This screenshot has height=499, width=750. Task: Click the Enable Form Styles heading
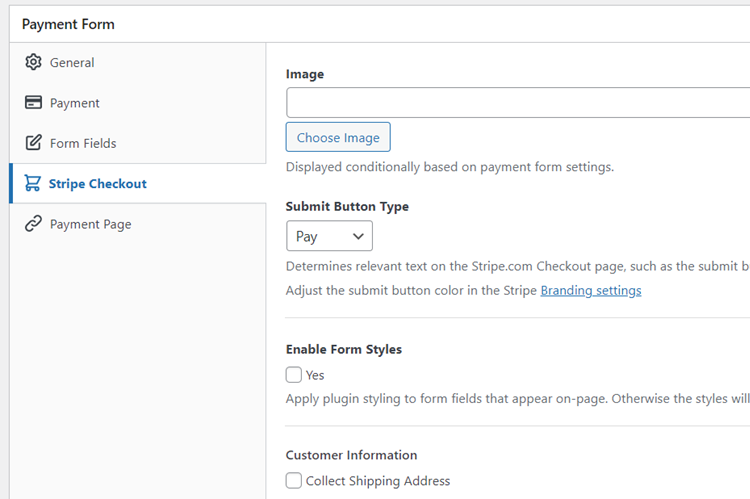(x=344, y=349)
